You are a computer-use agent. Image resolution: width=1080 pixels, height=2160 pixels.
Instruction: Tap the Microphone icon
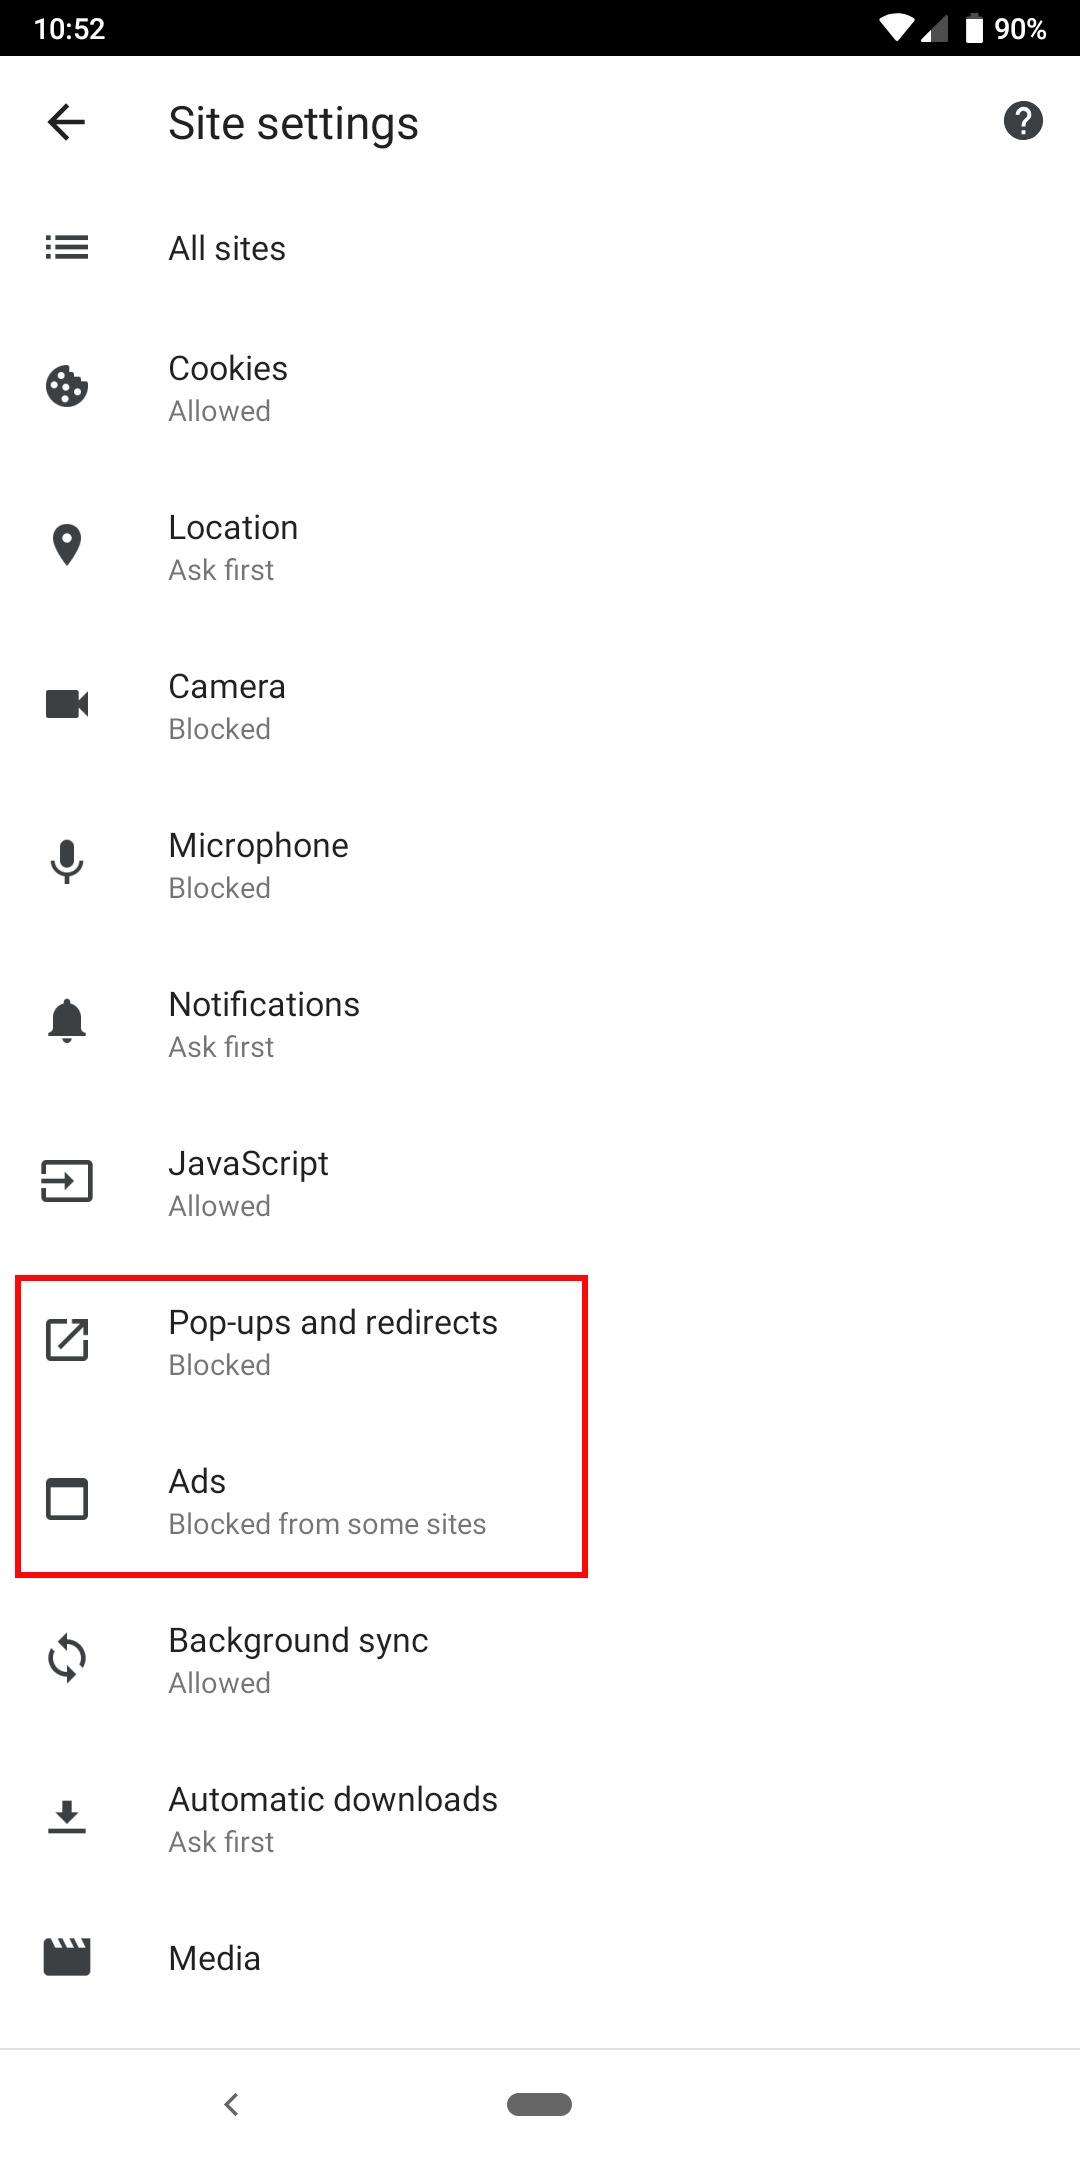coord(67,862)
